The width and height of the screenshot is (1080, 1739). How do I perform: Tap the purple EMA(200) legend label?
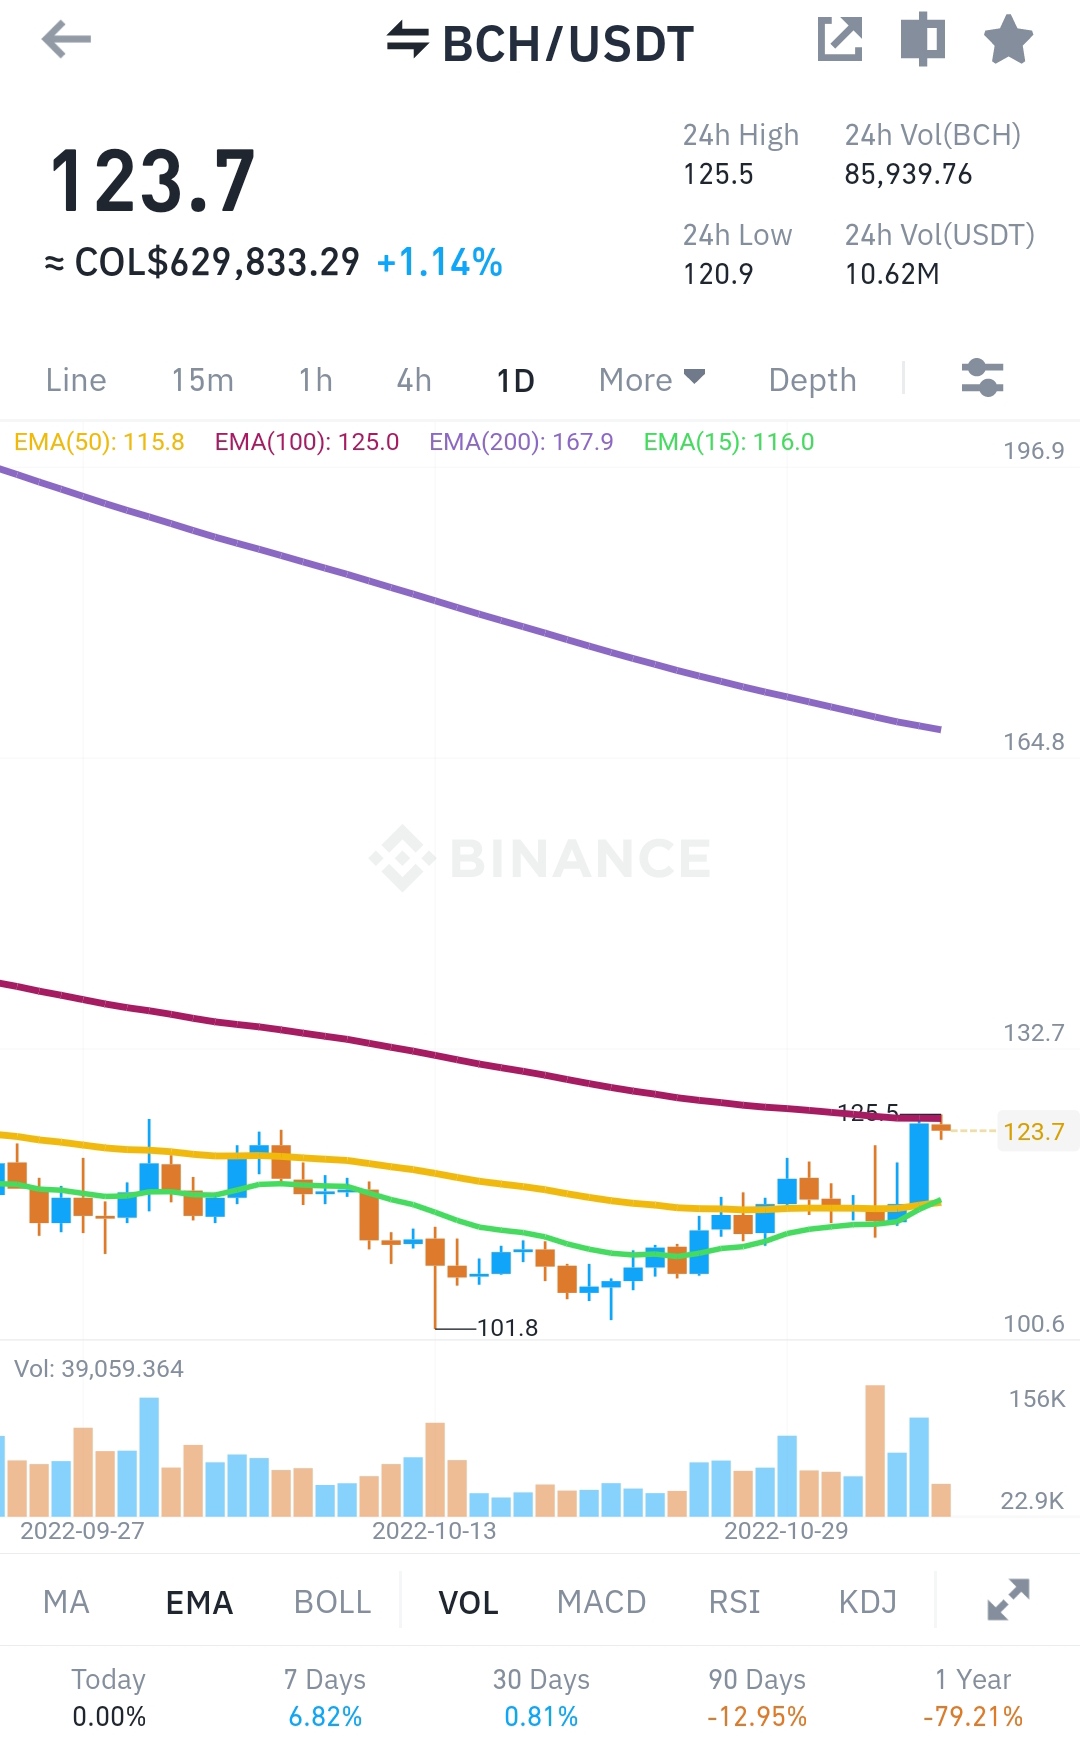[521, 442]
